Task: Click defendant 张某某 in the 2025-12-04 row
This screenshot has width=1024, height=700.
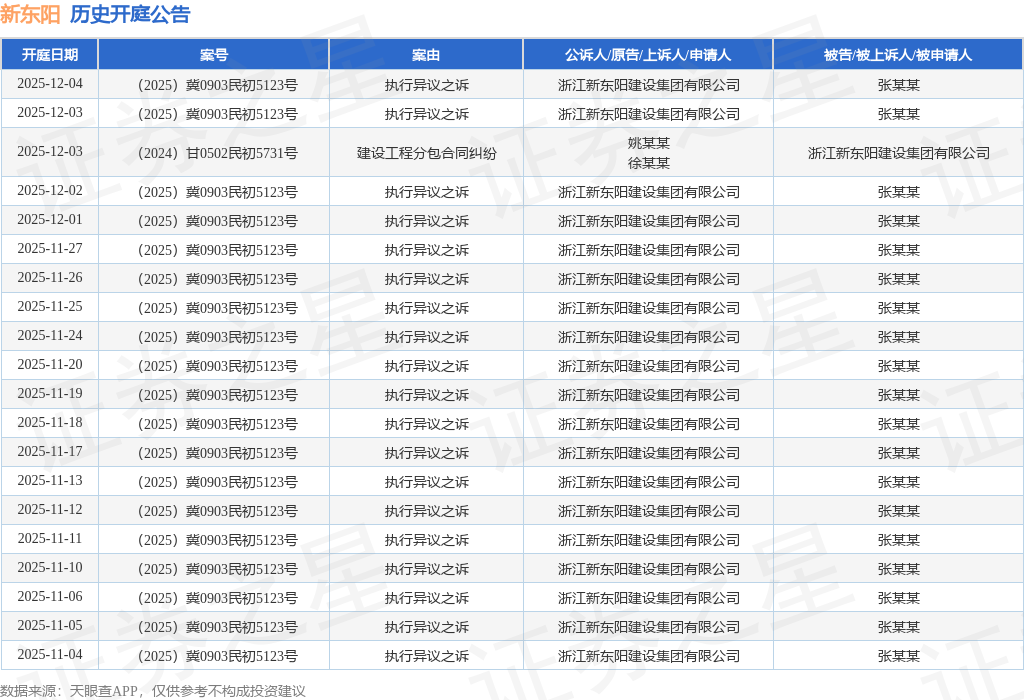Action: click(899, 85)
